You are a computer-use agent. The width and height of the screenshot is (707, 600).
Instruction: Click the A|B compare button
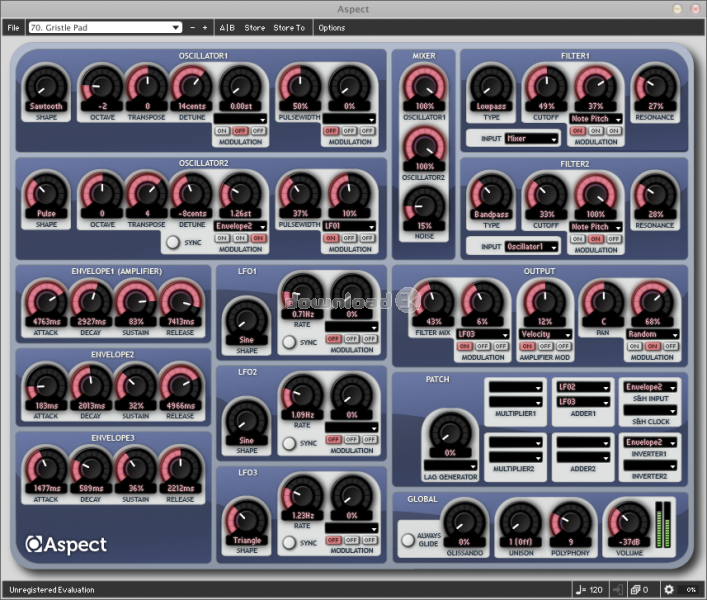(227, 27)
